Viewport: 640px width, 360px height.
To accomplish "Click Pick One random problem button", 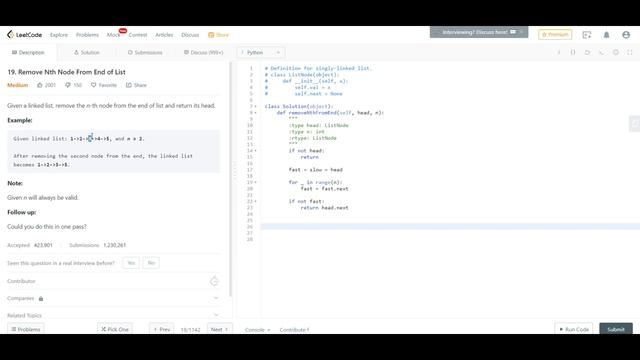I will (115, 329).
